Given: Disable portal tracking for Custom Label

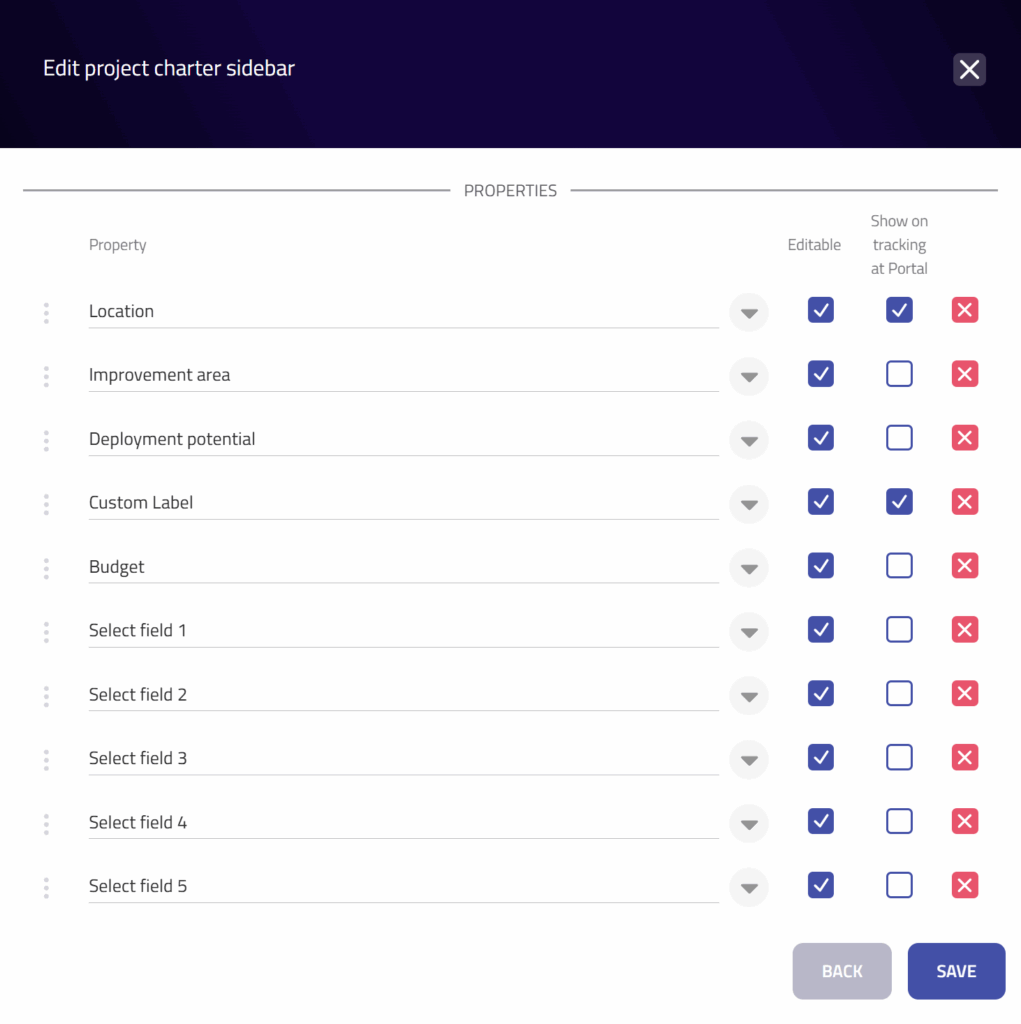Looking at the screenshot, I should [x=899, y=502].
